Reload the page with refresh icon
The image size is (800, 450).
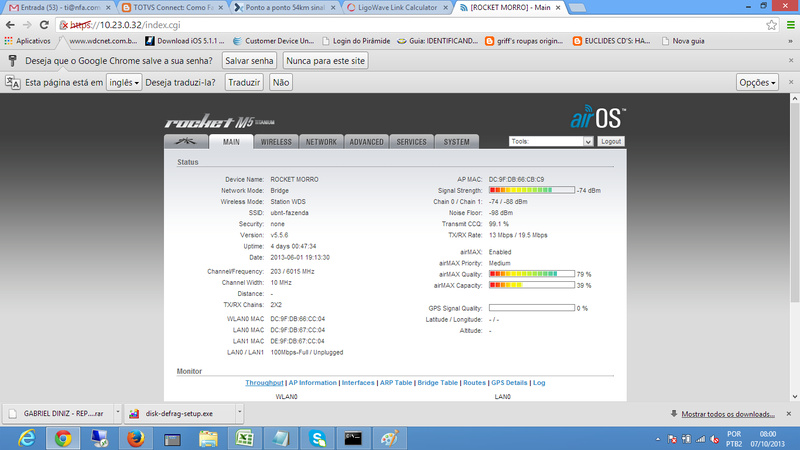point(44,25)
